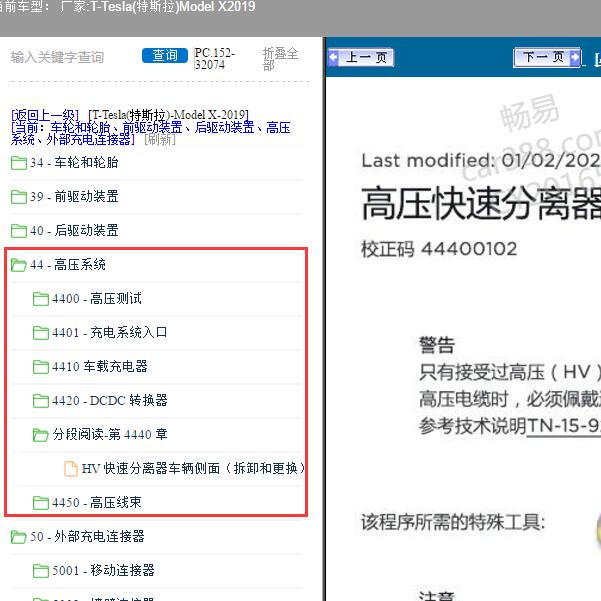Open folder icon for 39 前驱动装置
This screenshot has width=601, height=601.
(x=18, y=197)
